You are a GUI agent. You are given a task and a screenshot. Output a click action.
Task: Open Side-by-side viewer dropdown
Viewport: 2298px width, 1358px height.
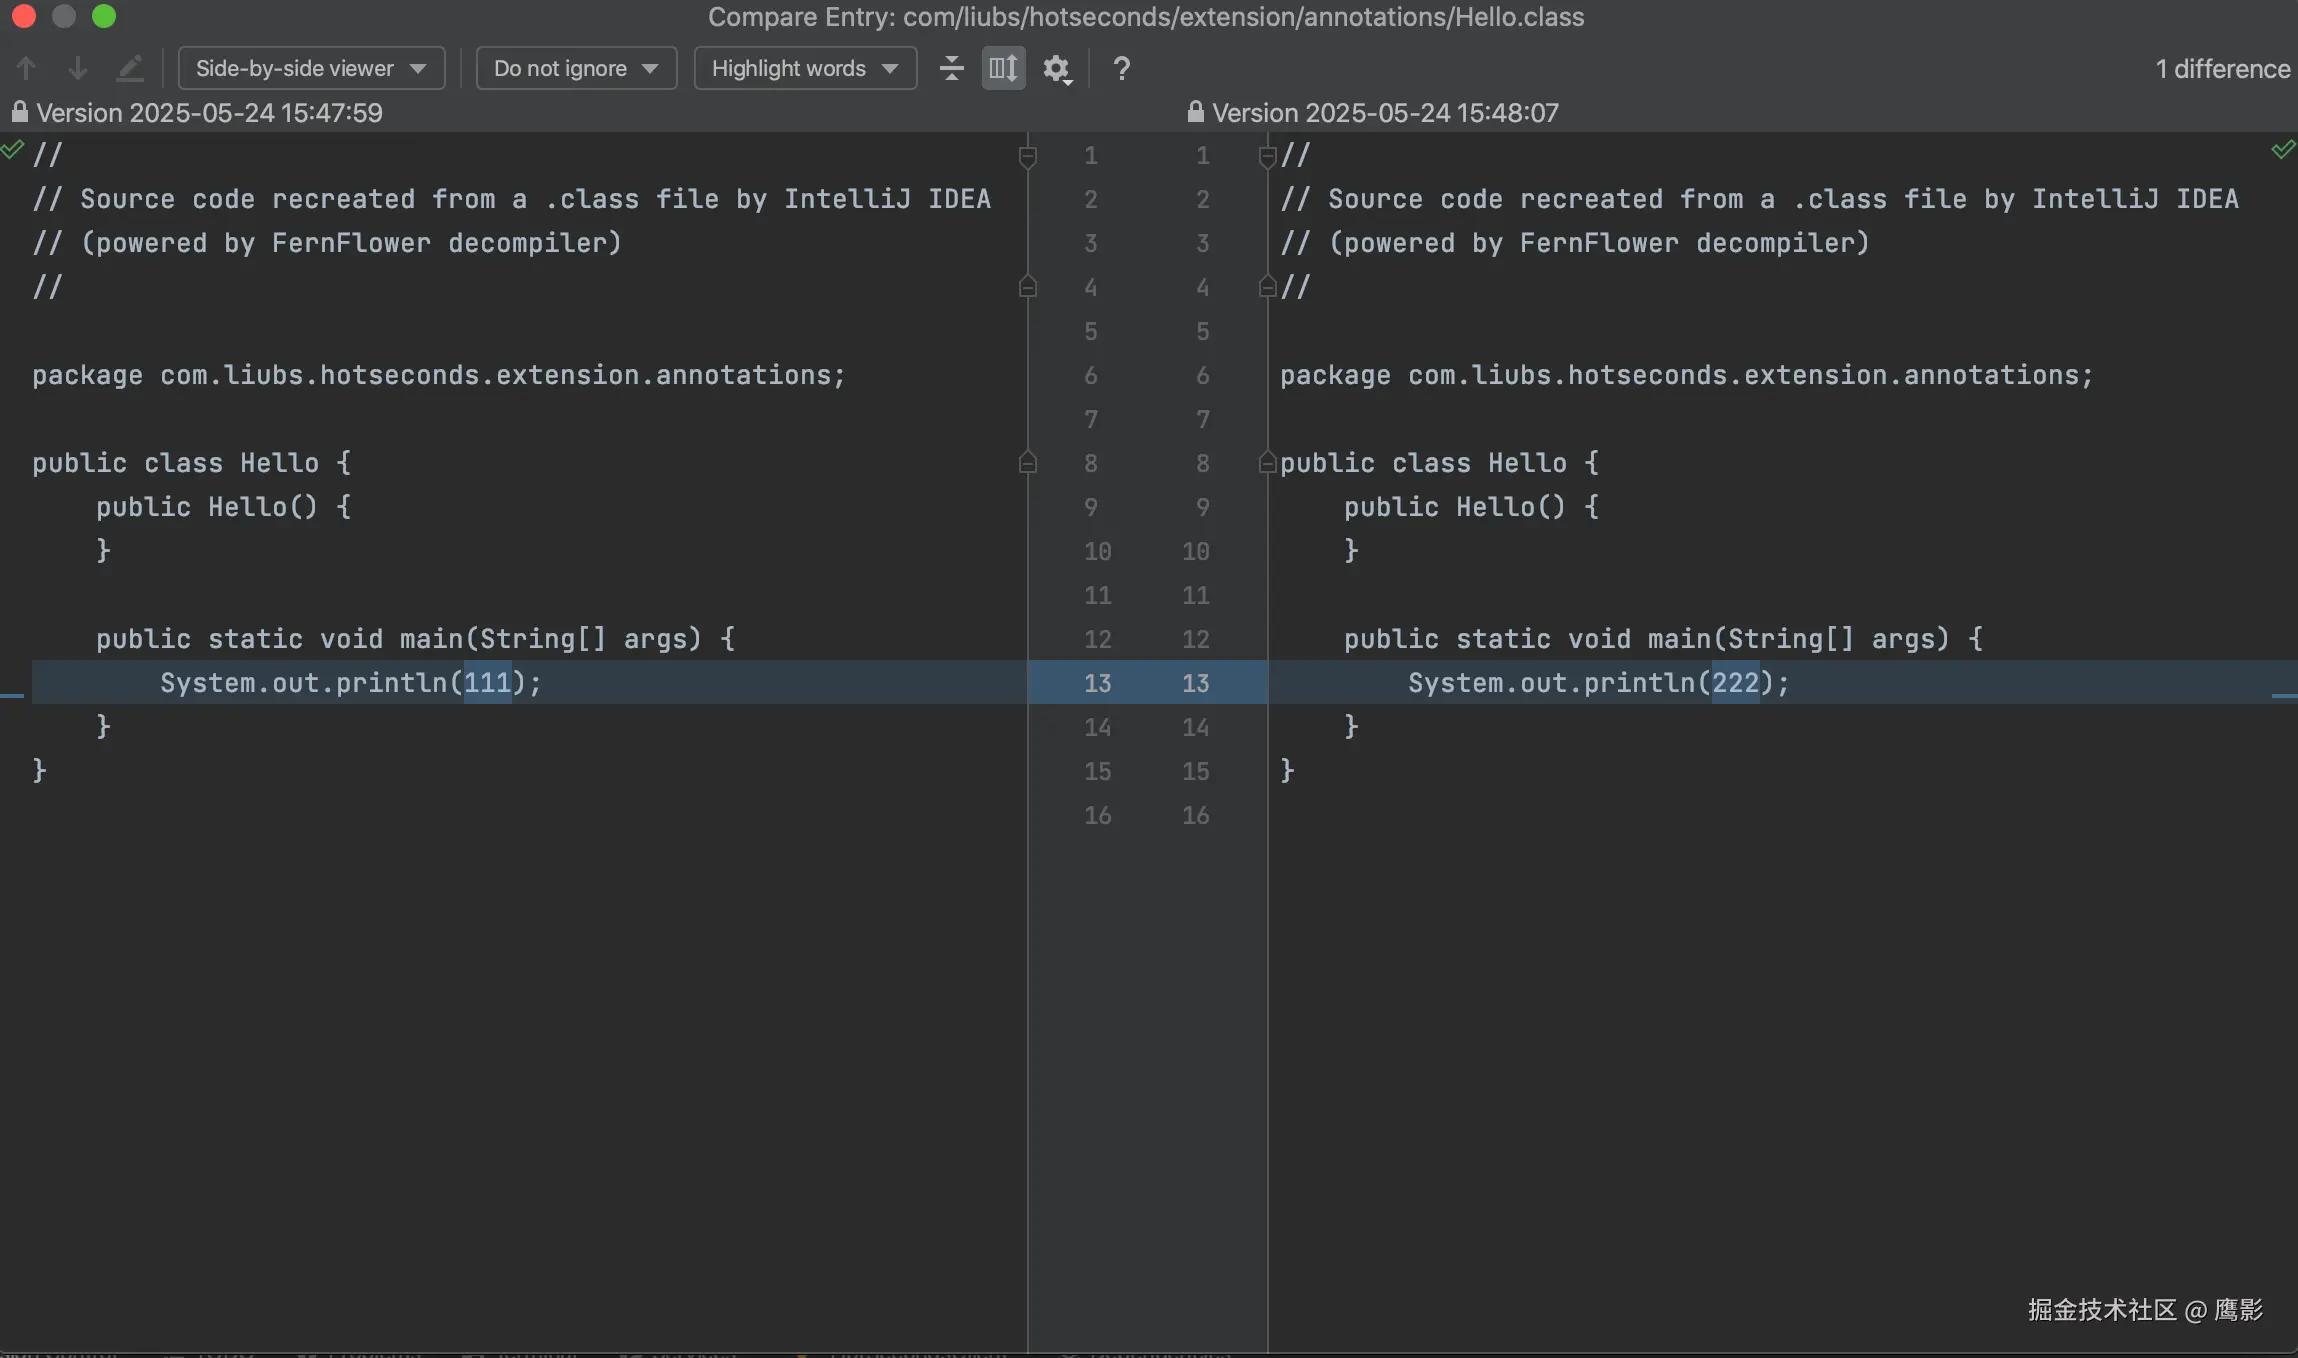311,68
